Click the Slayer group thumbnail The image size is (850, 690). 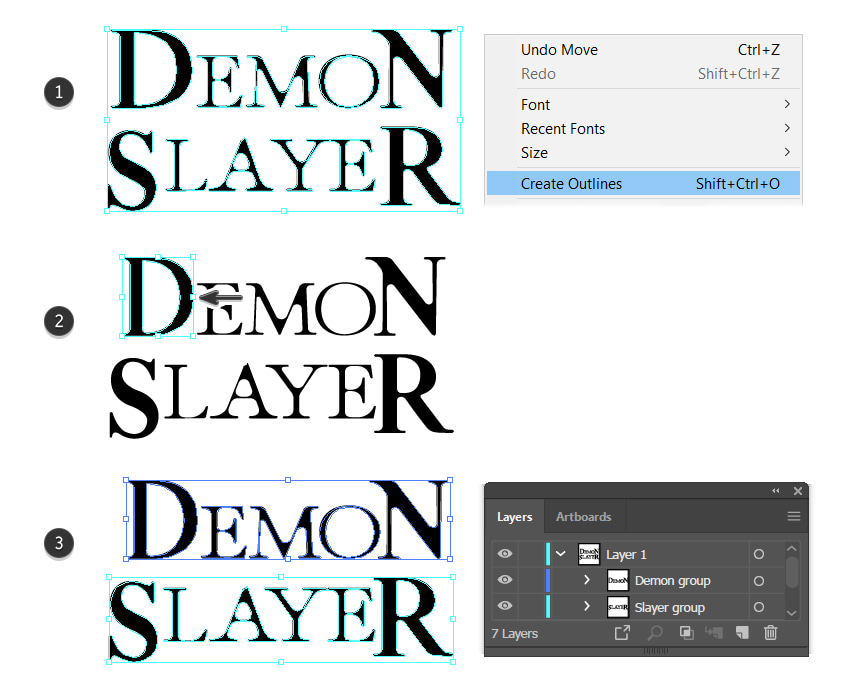[618, 607]
